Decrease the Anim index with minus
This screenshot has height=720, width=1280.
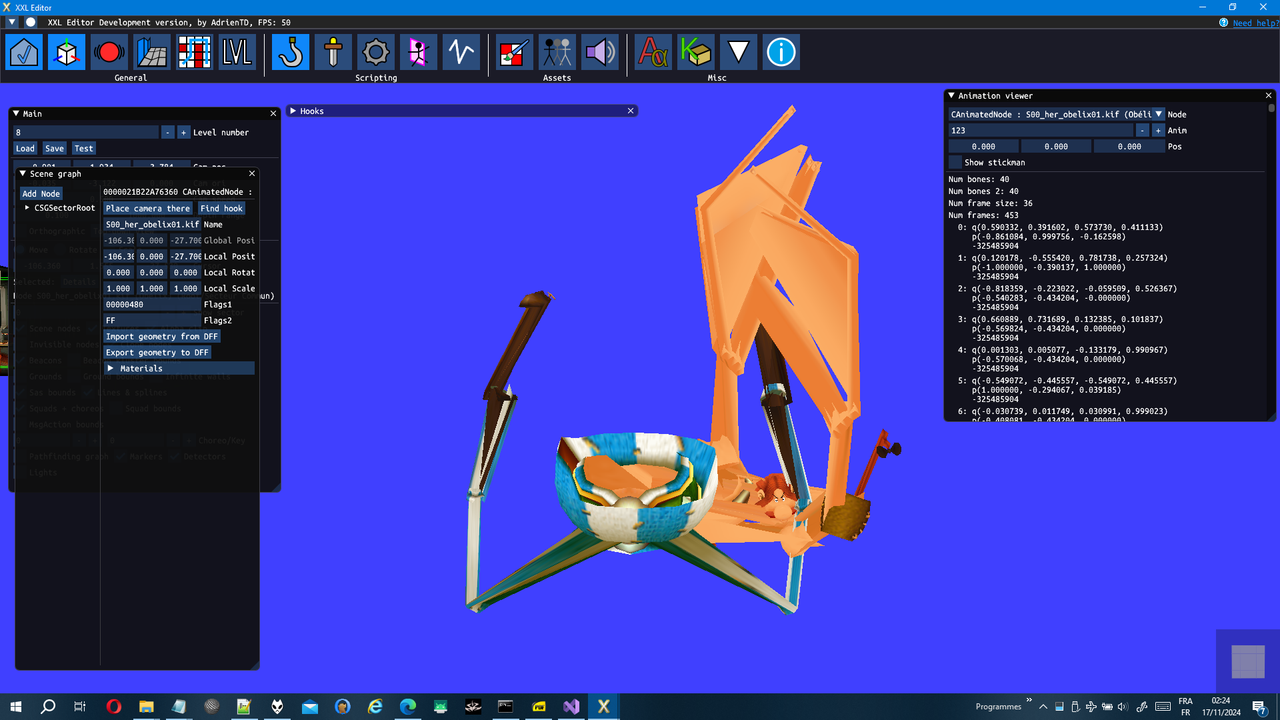1143,131
